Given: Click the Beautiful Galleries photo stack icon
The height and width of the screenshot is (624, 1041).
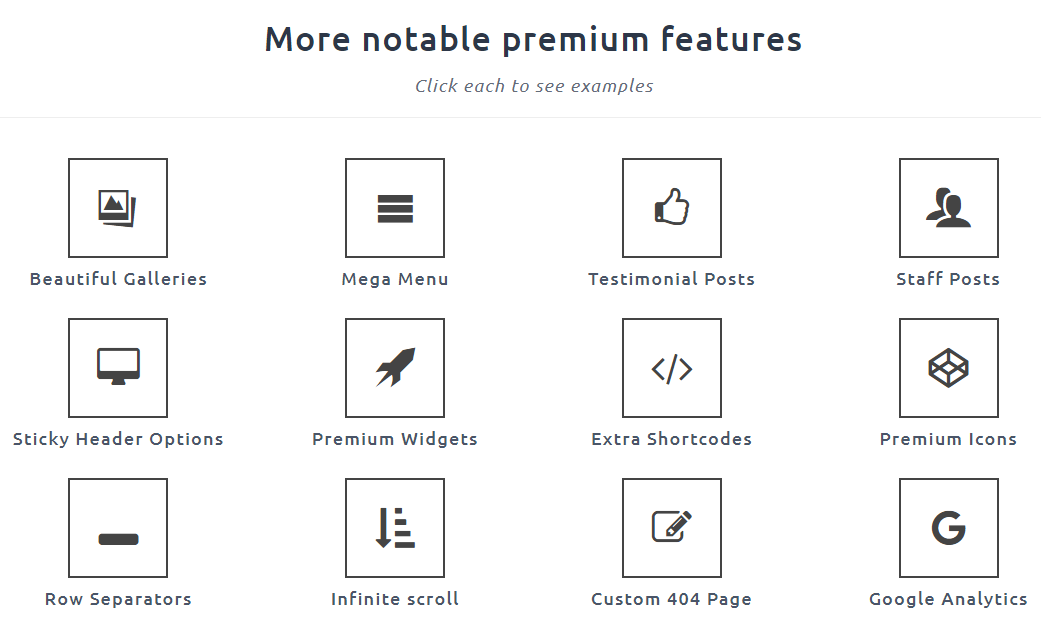Looking at the screenshot, I should click(117, 208).
